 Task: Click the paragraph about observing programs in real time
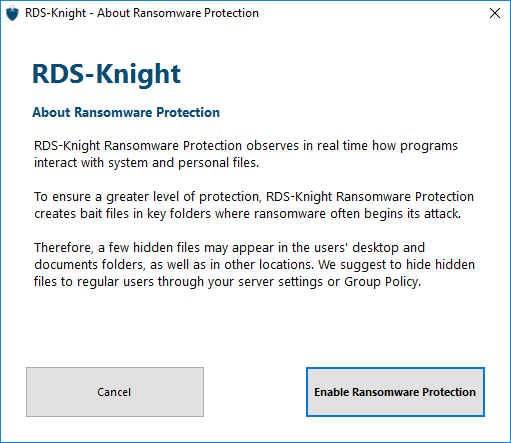pos(246,154)
